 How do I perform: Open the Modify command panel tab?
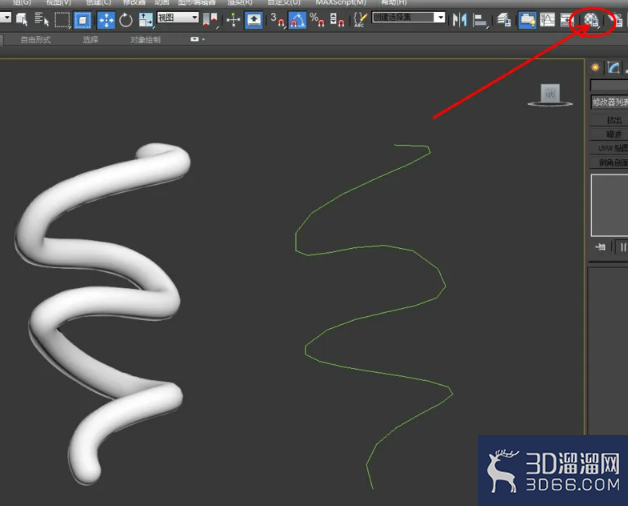(613, 67)
